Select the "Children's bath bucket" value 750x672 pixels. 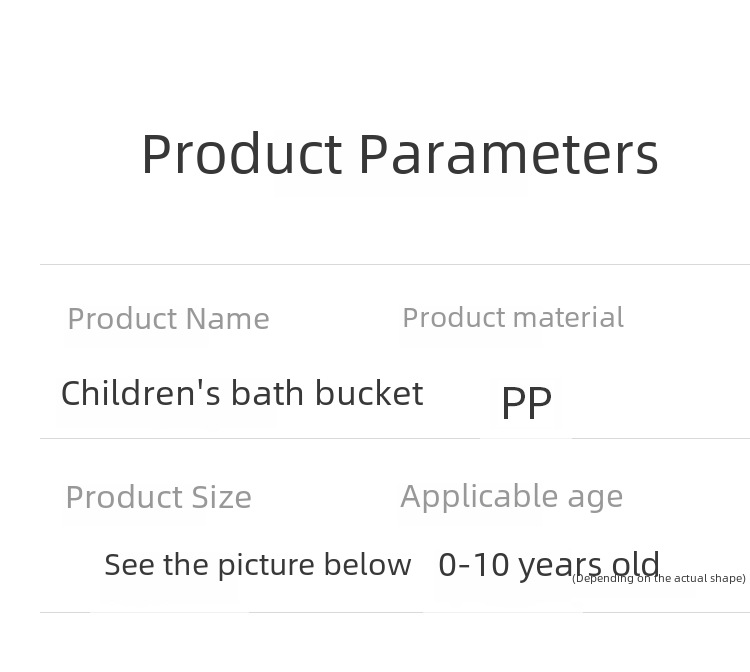click(242, 393)
